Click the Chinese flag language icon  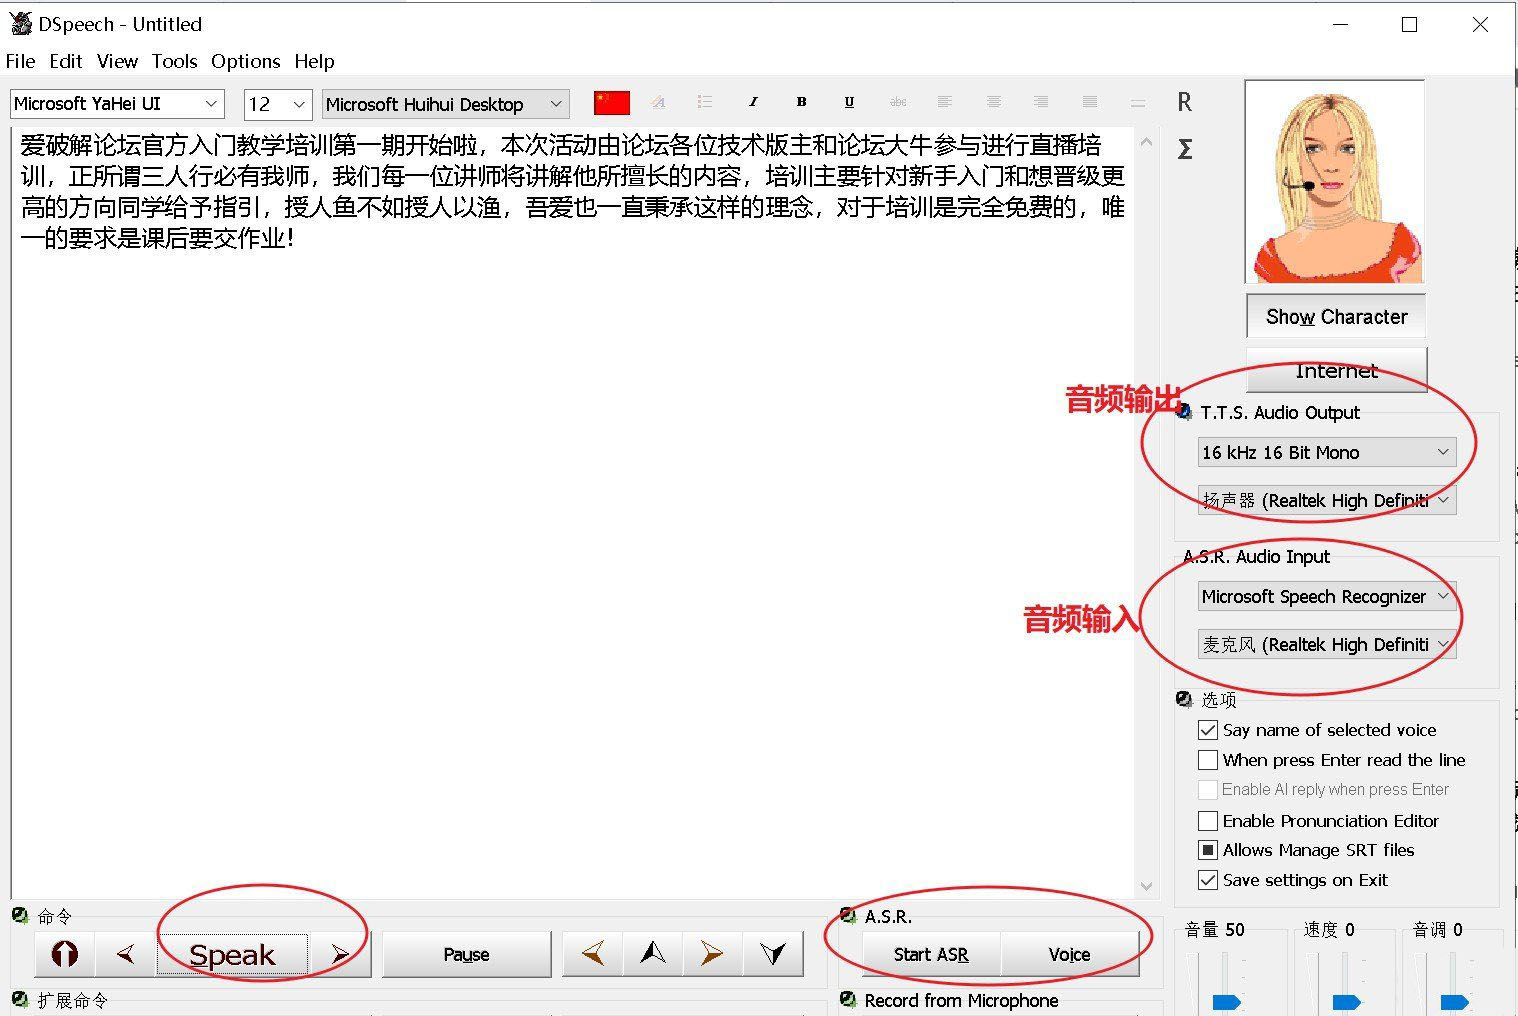pyautogui.click(x=611, y=102)
